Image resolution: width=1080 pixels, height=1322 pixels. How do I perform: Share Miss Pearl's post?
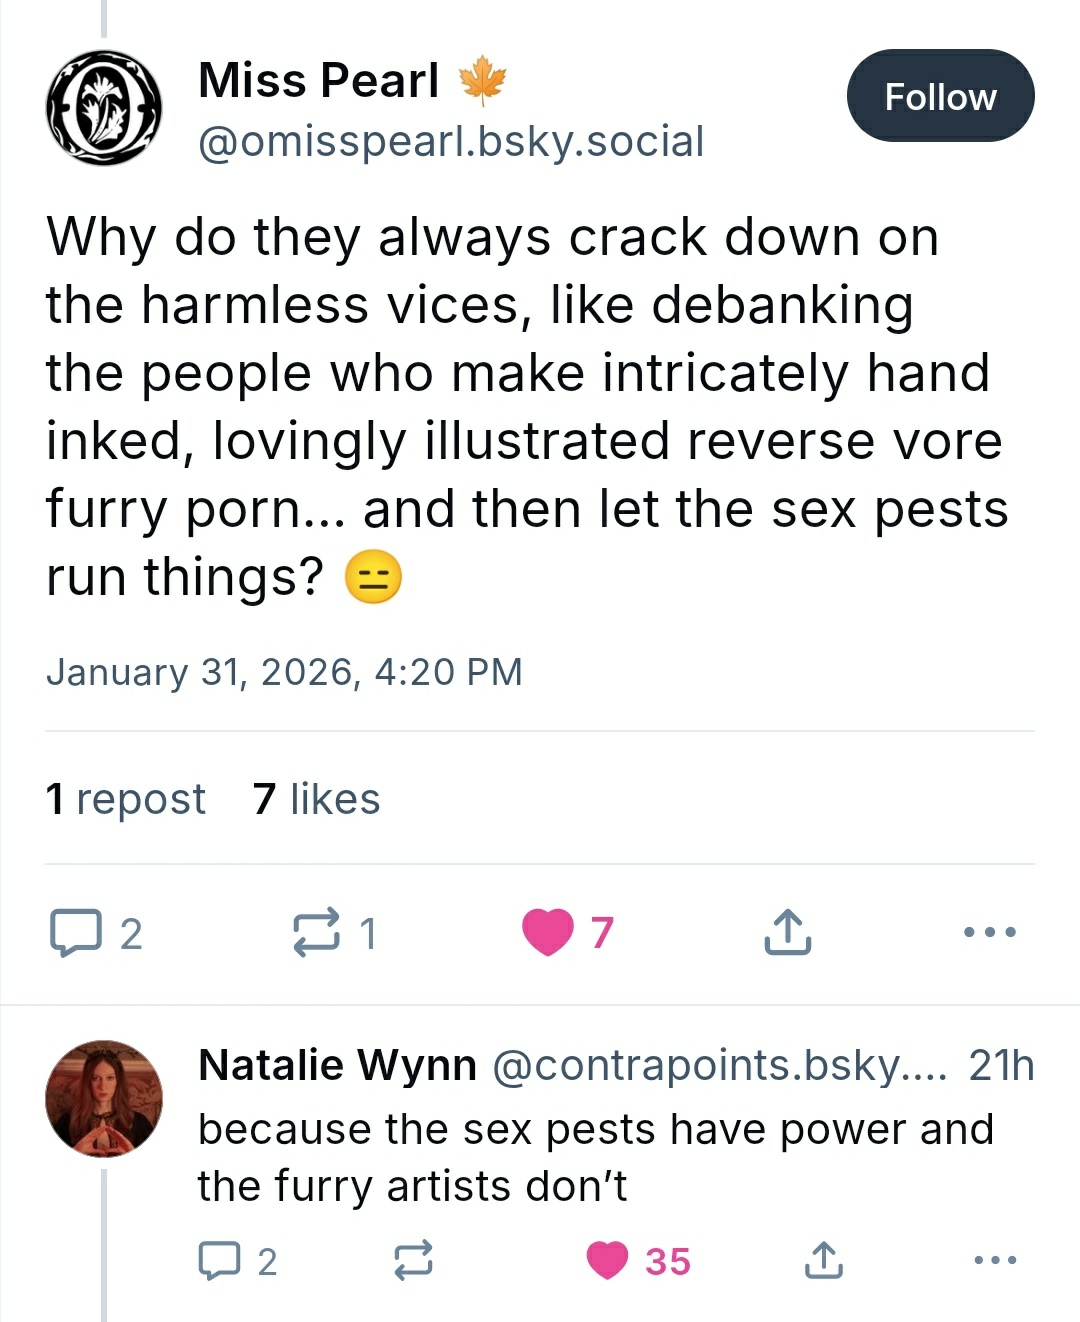tap(788, 932)
